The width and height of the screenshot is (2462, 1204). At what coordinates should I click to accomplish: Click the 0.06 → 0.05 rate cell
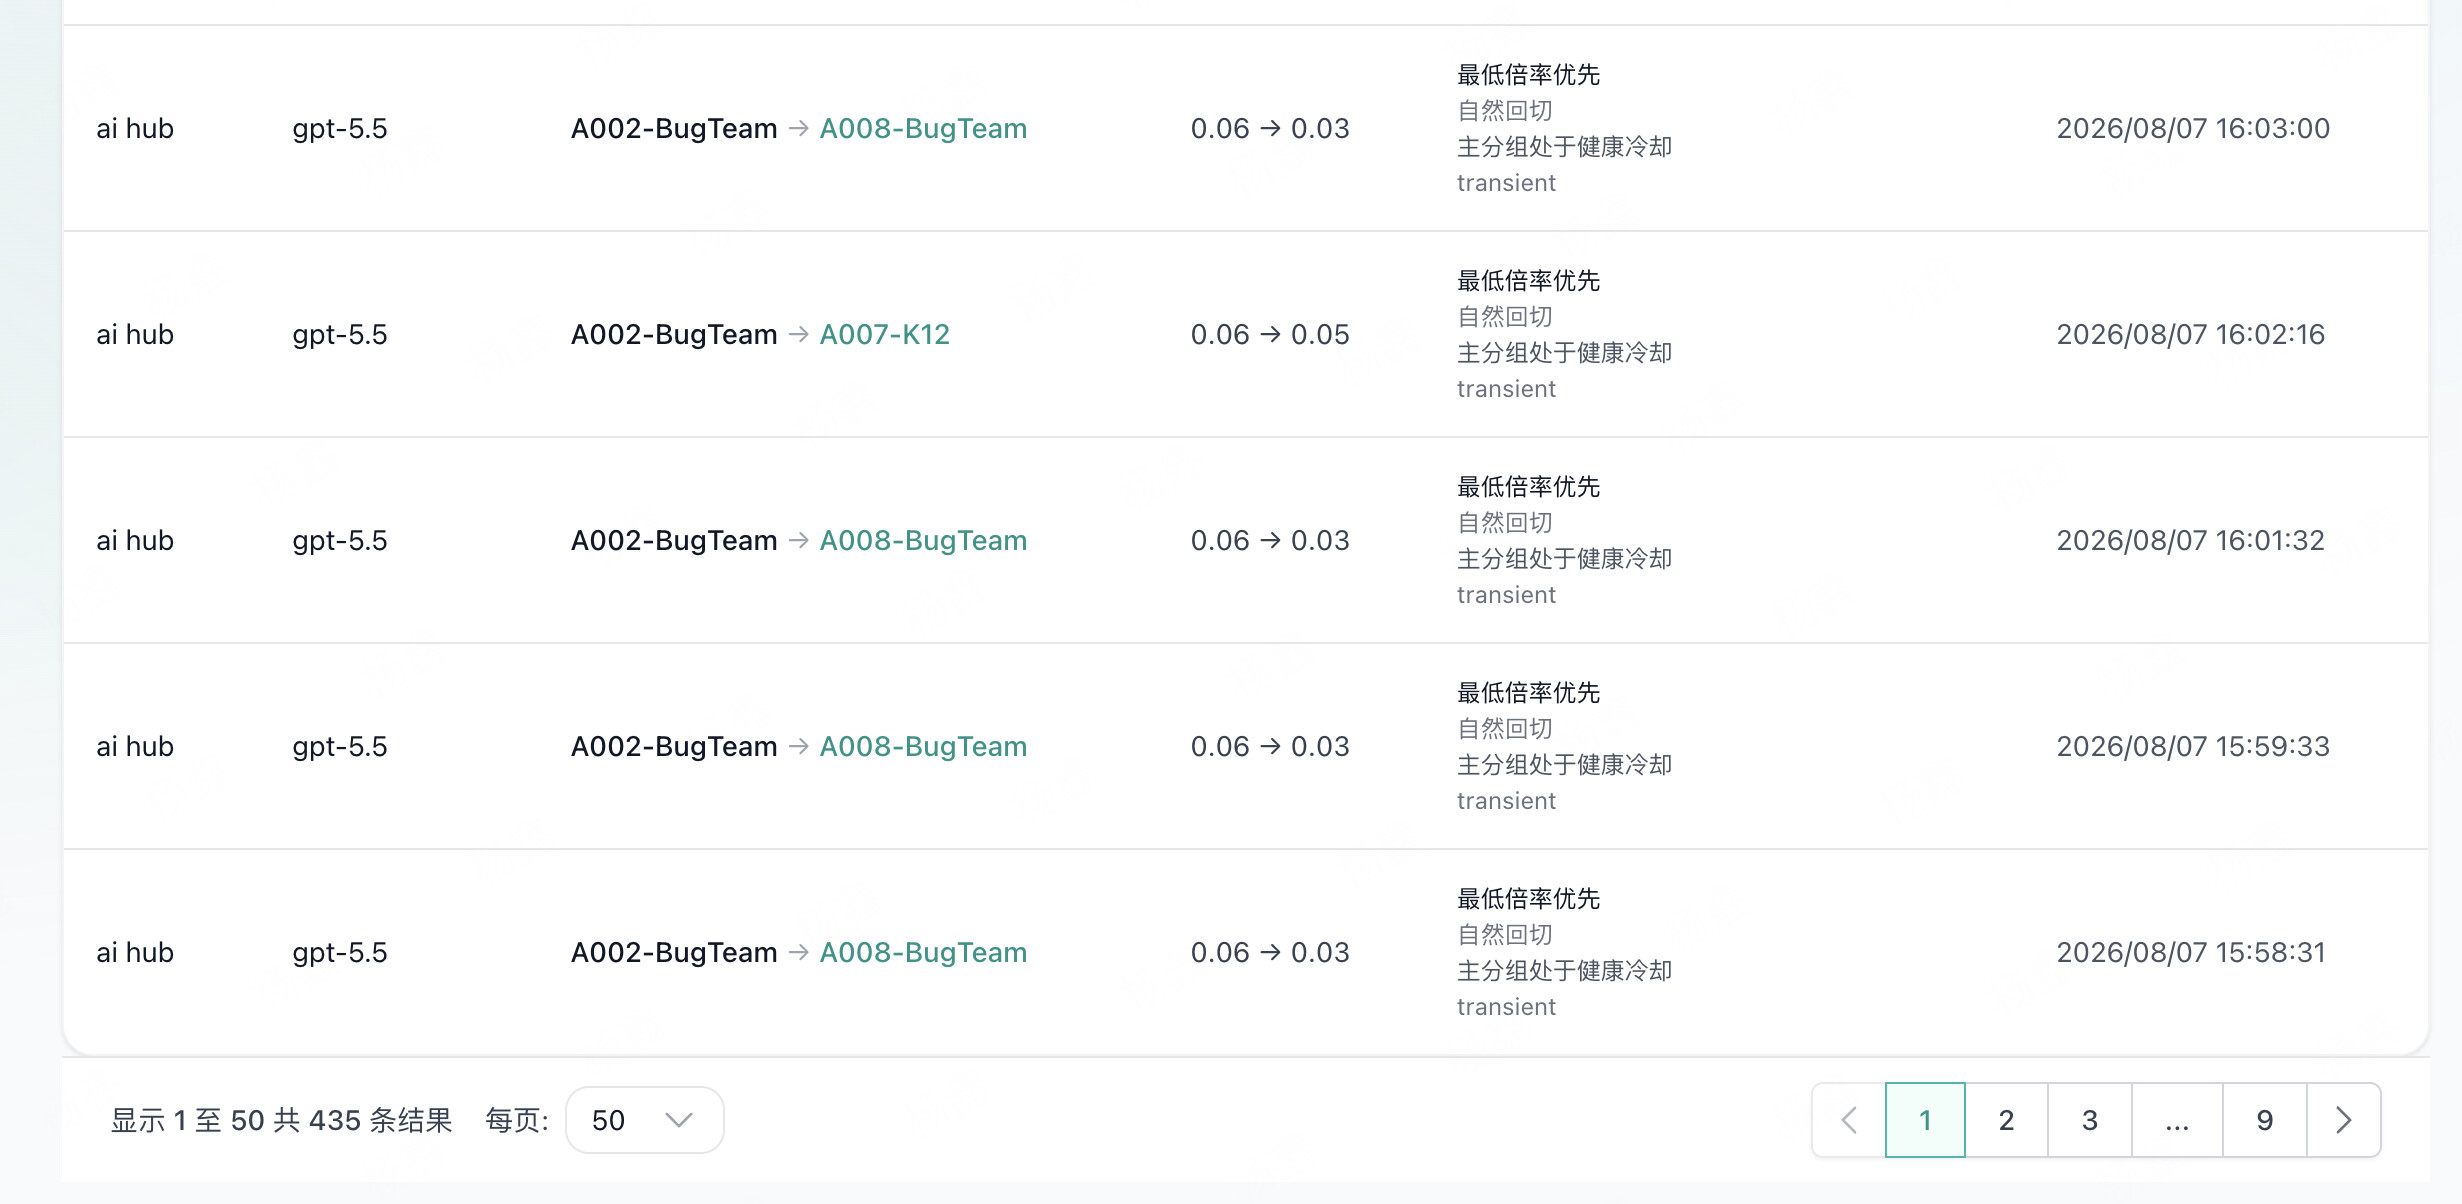(1270, 334)
